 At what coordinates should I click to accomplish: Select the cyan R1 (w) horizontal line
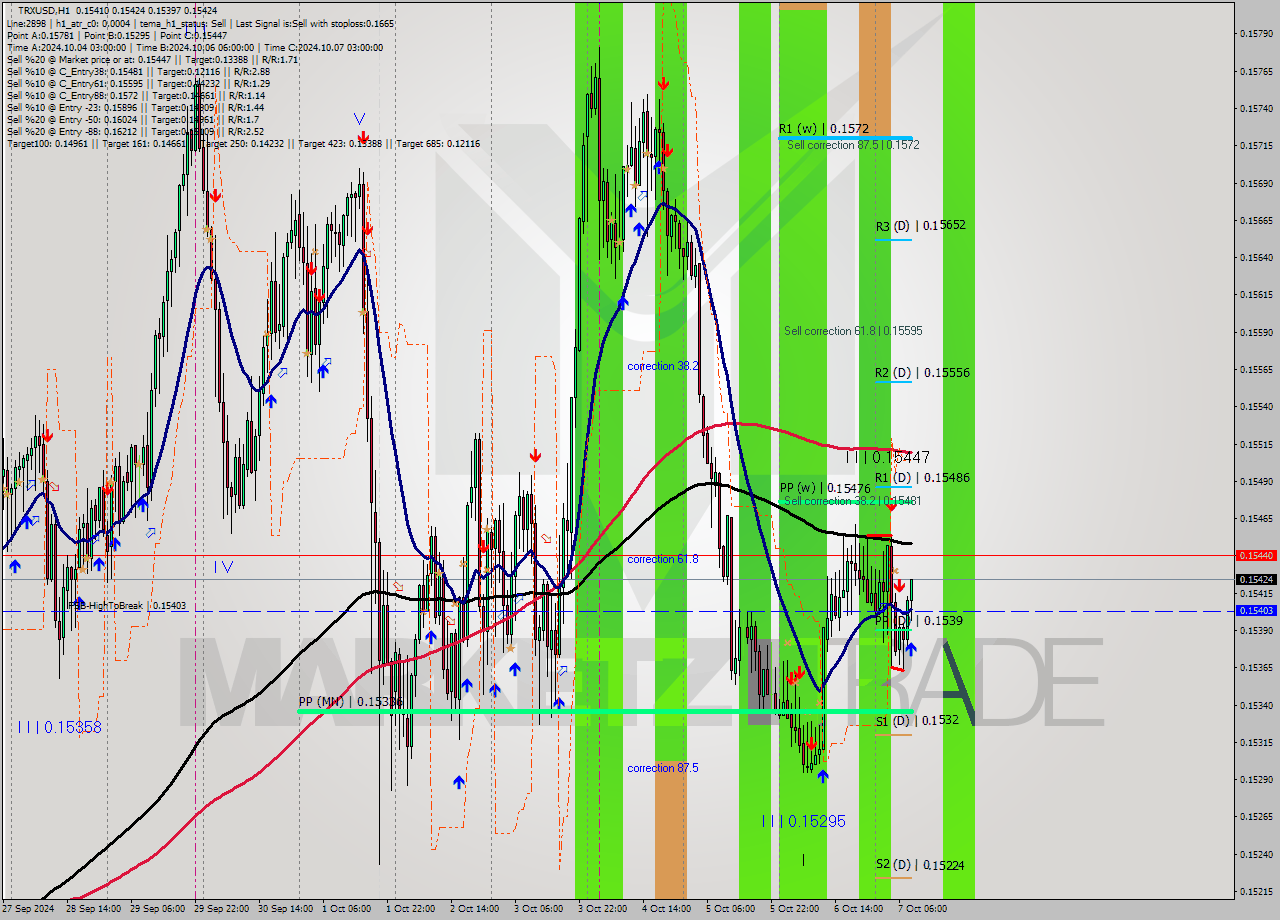(845, 138)
